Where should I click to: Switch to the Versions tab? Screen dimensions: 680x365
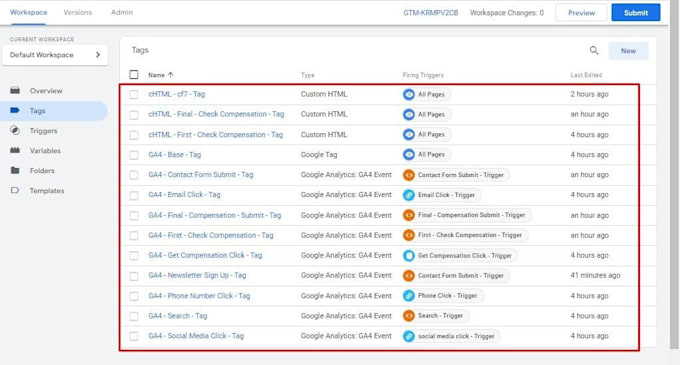click(x=78, y=12)
